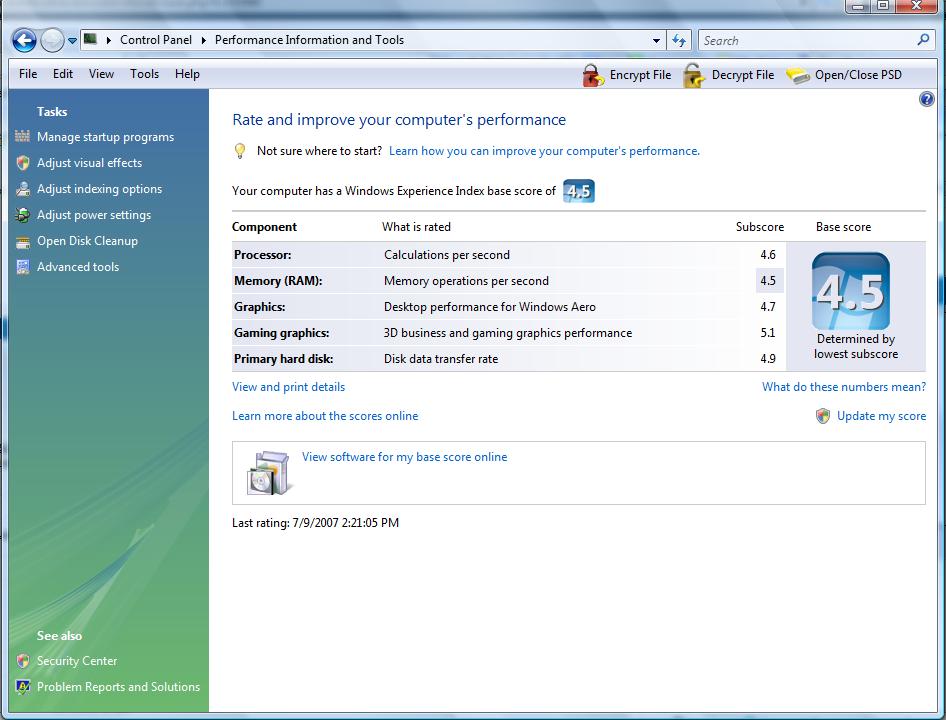Click Open/Close PSD toolbar label

[858, 75]
